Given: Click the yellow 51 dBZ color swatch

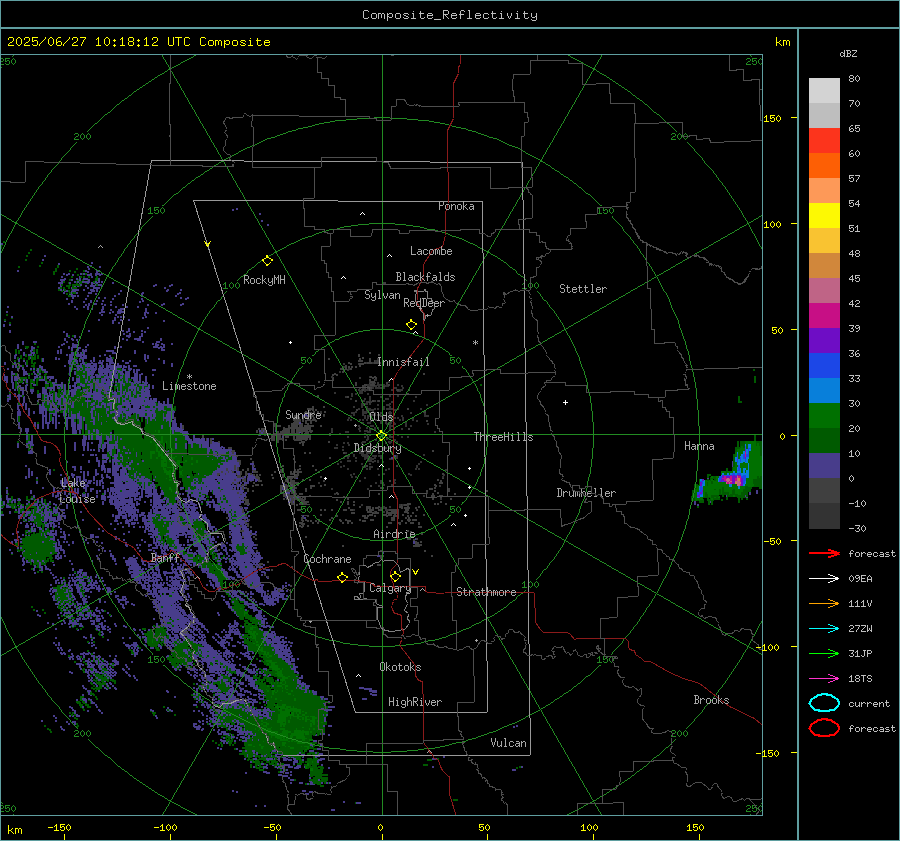Looking at the screenshot, I should [x=824, y=216].
